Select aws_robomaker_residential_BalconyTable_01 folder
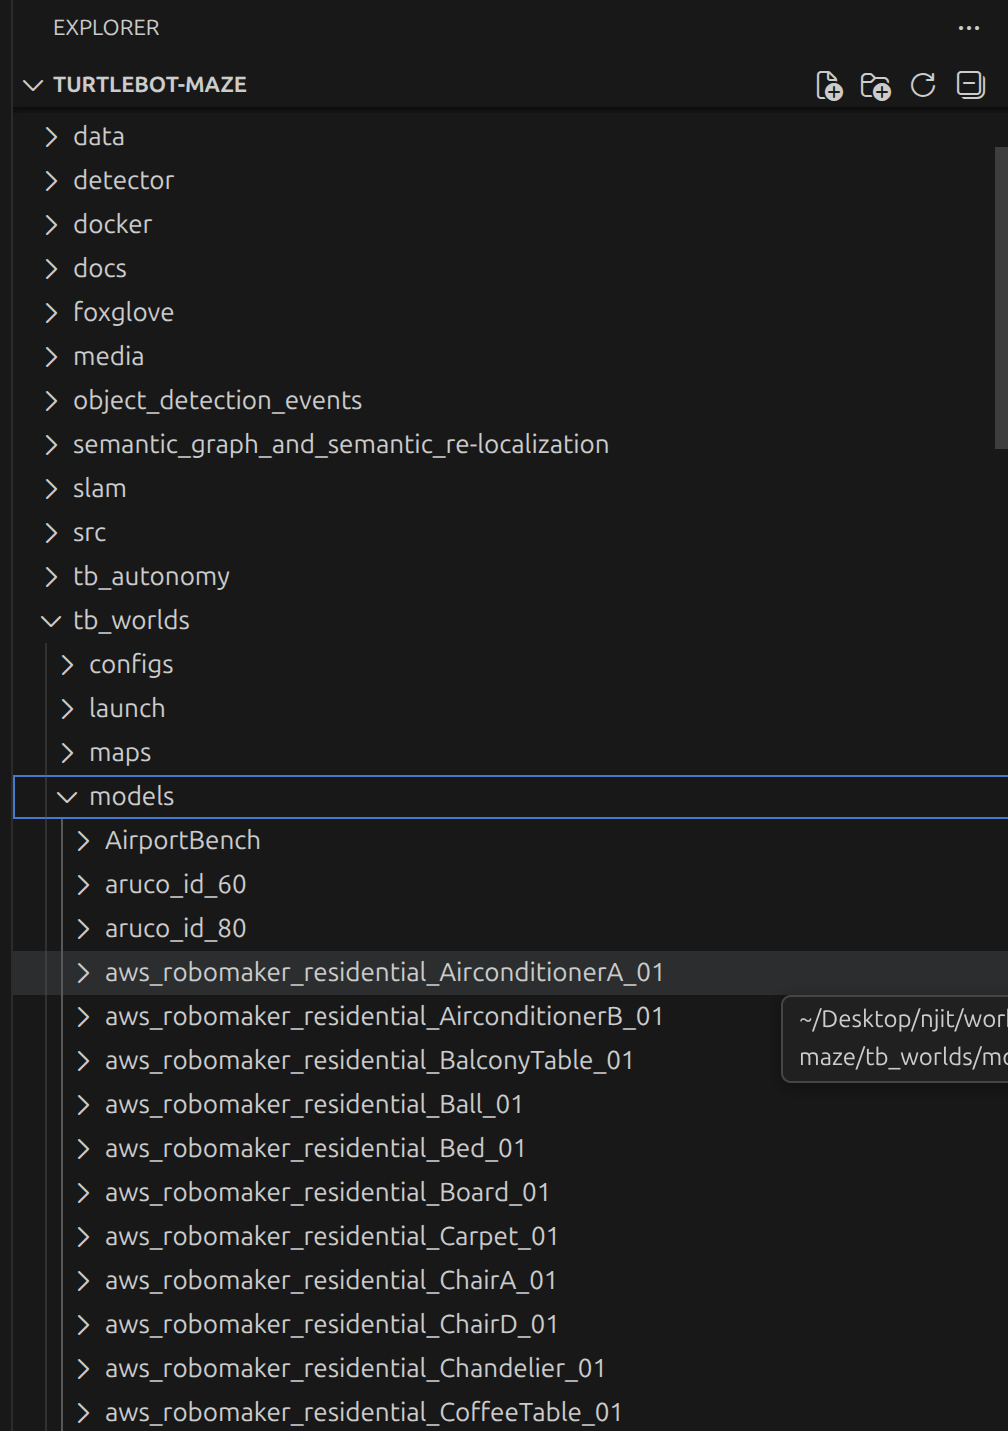Viewport: 1008px width, 1431px height. (369, 1061)
